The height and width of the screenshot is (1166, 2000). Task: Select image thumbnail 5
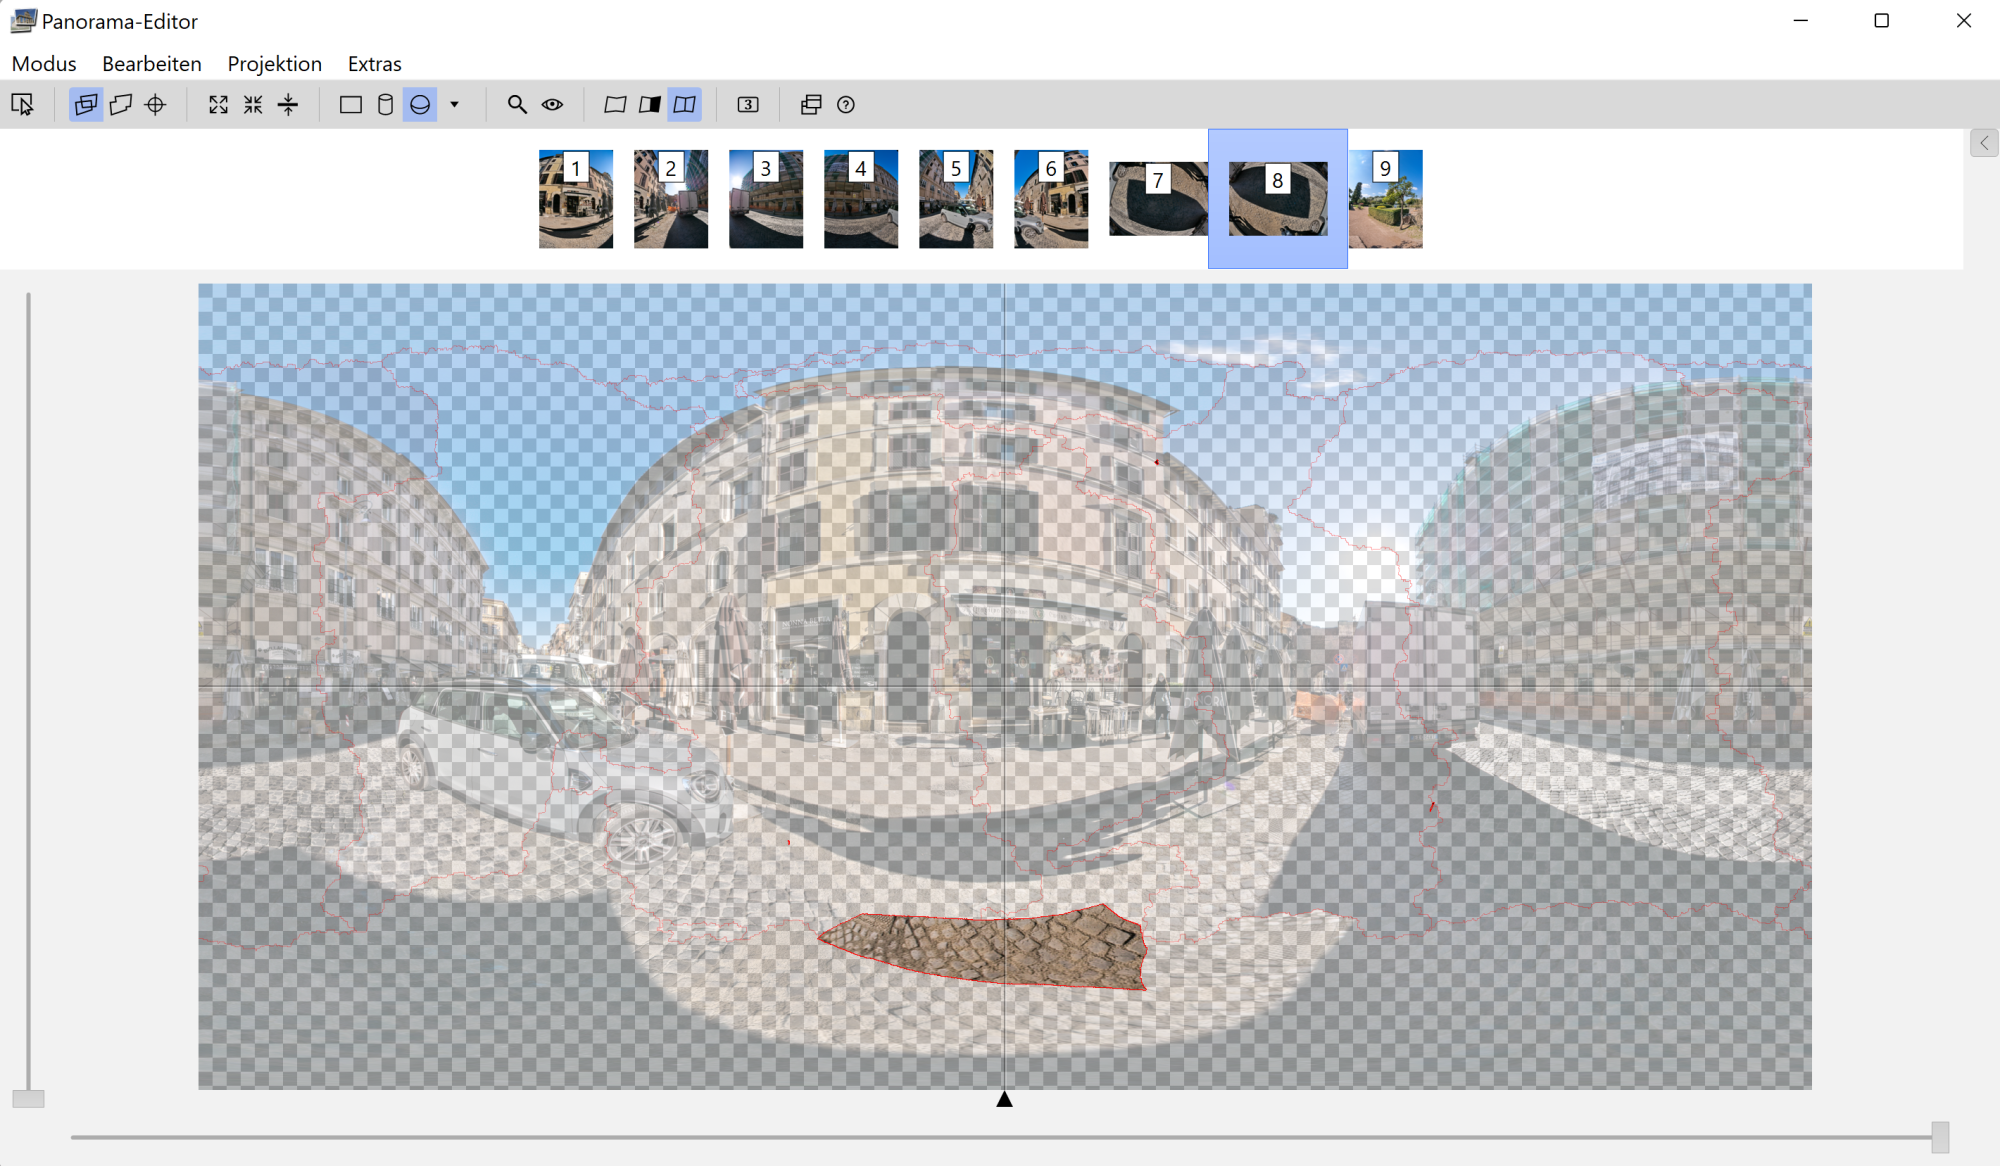point(955,199)
